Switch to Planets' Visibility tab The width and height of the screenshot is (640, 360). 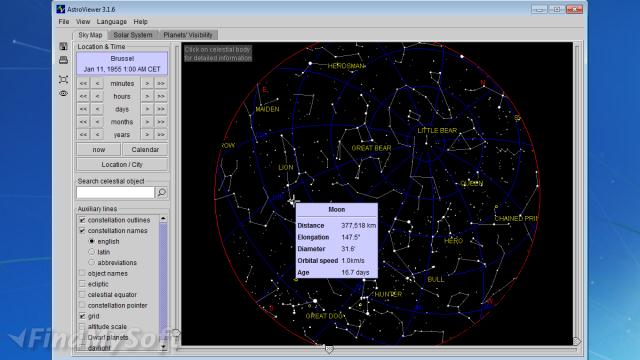[x=188, y=35]
